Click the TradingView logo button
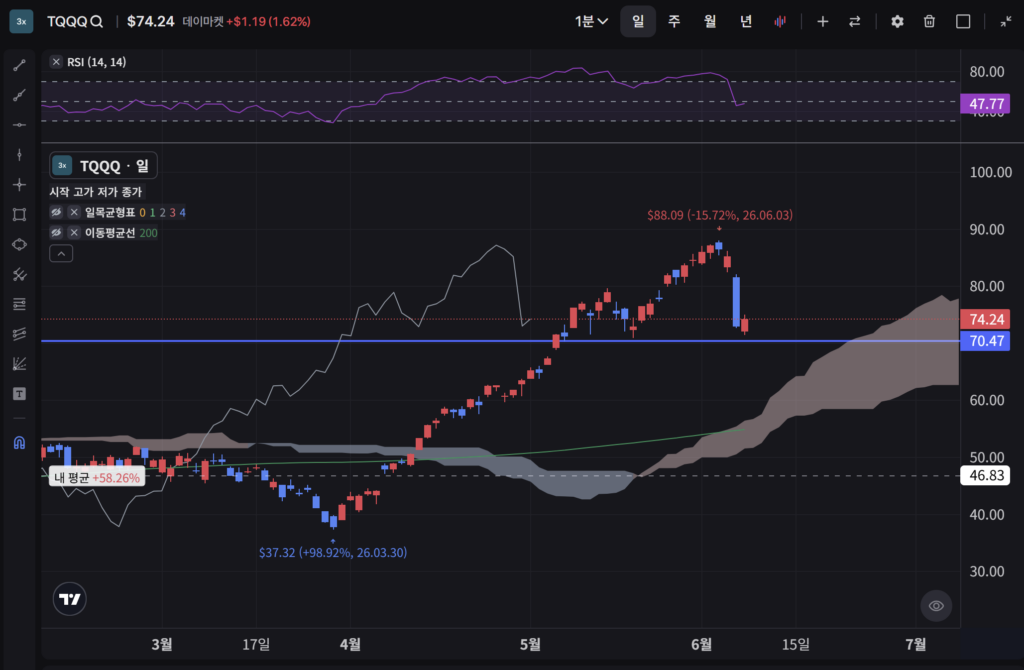This screenshot has height=670, width=1024. (69, 599)
